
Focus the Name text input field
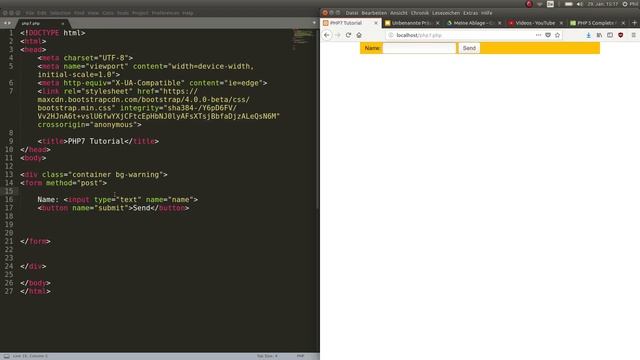click(419, 48)
